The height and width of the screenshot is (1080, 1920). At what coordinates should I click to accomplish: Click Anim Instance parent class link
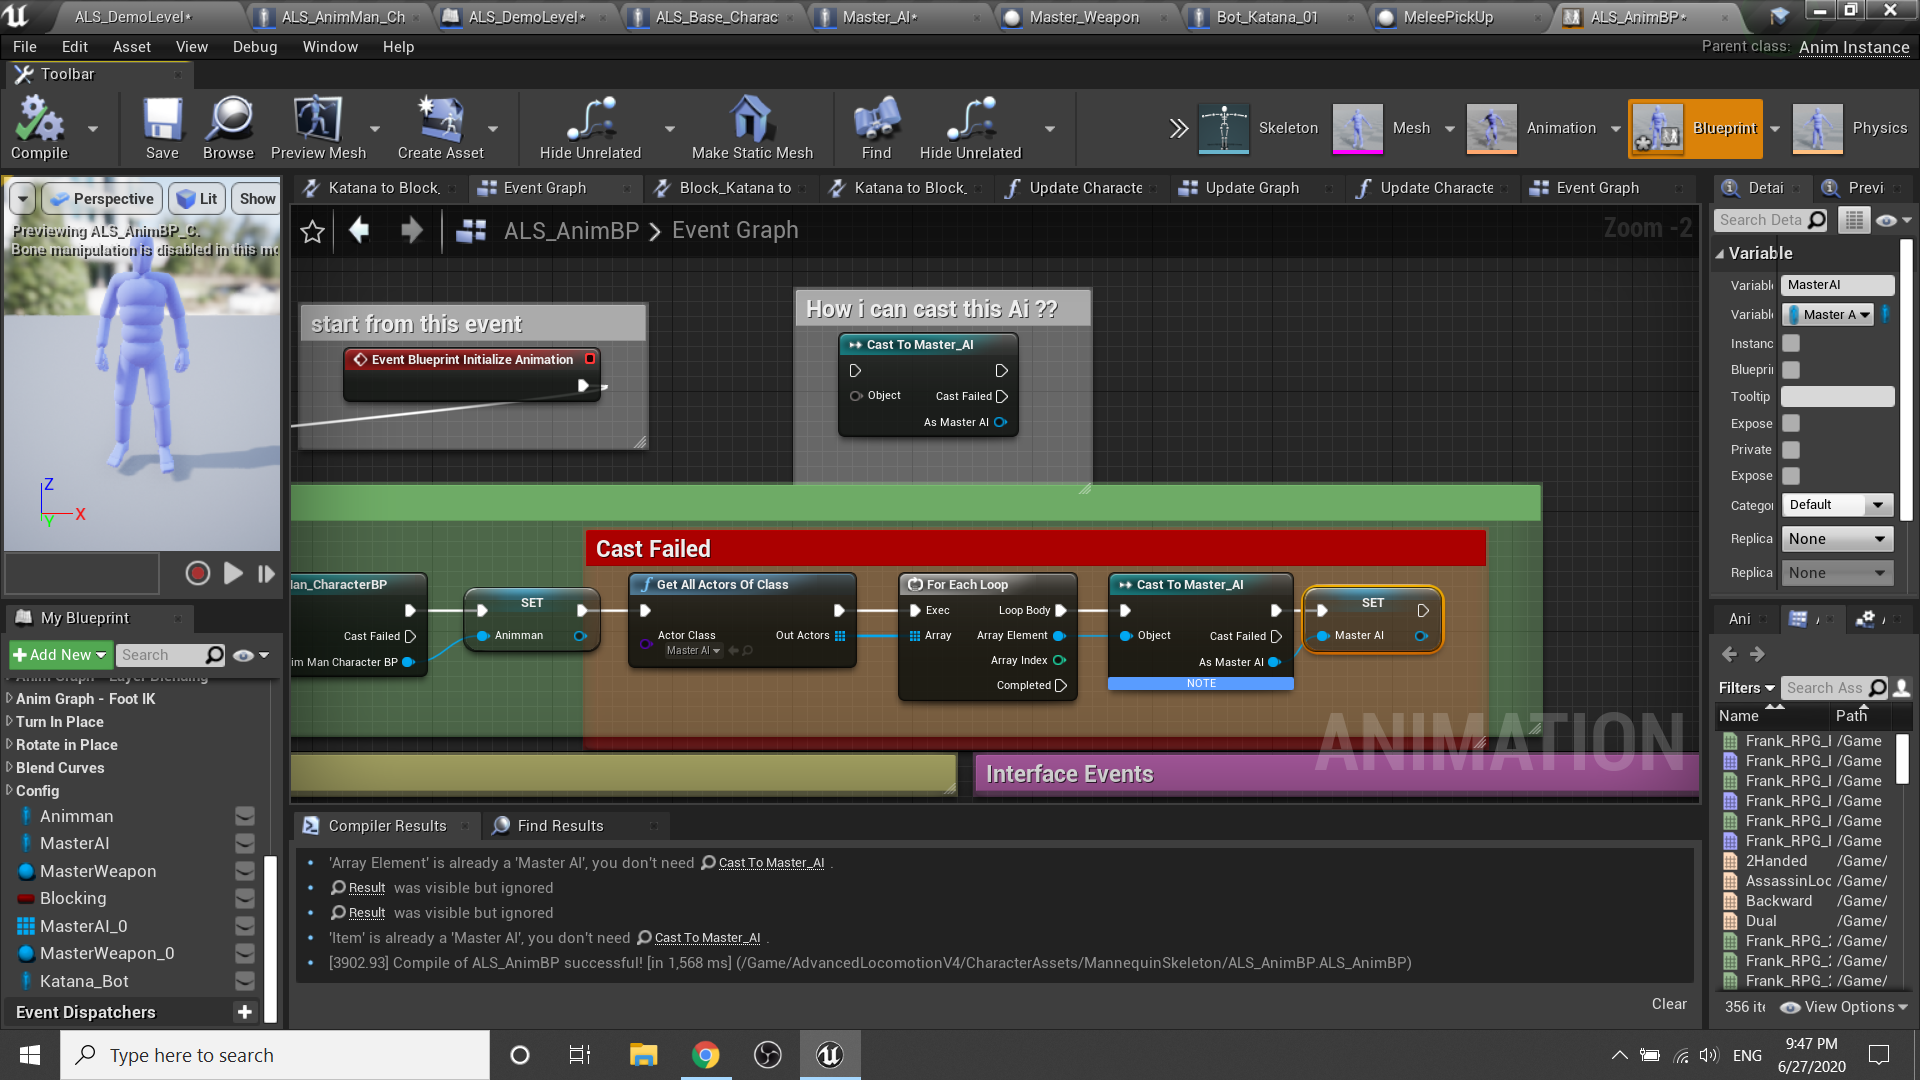[1854, 47]
